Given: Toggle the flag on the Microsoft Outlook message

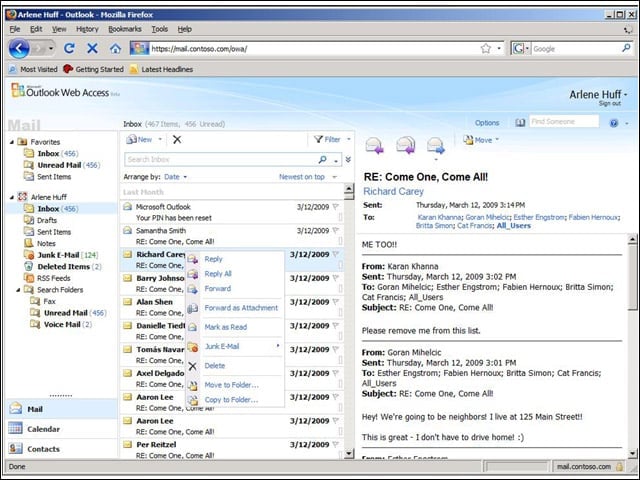Looking at the screenshot, I should coord(336,207).
